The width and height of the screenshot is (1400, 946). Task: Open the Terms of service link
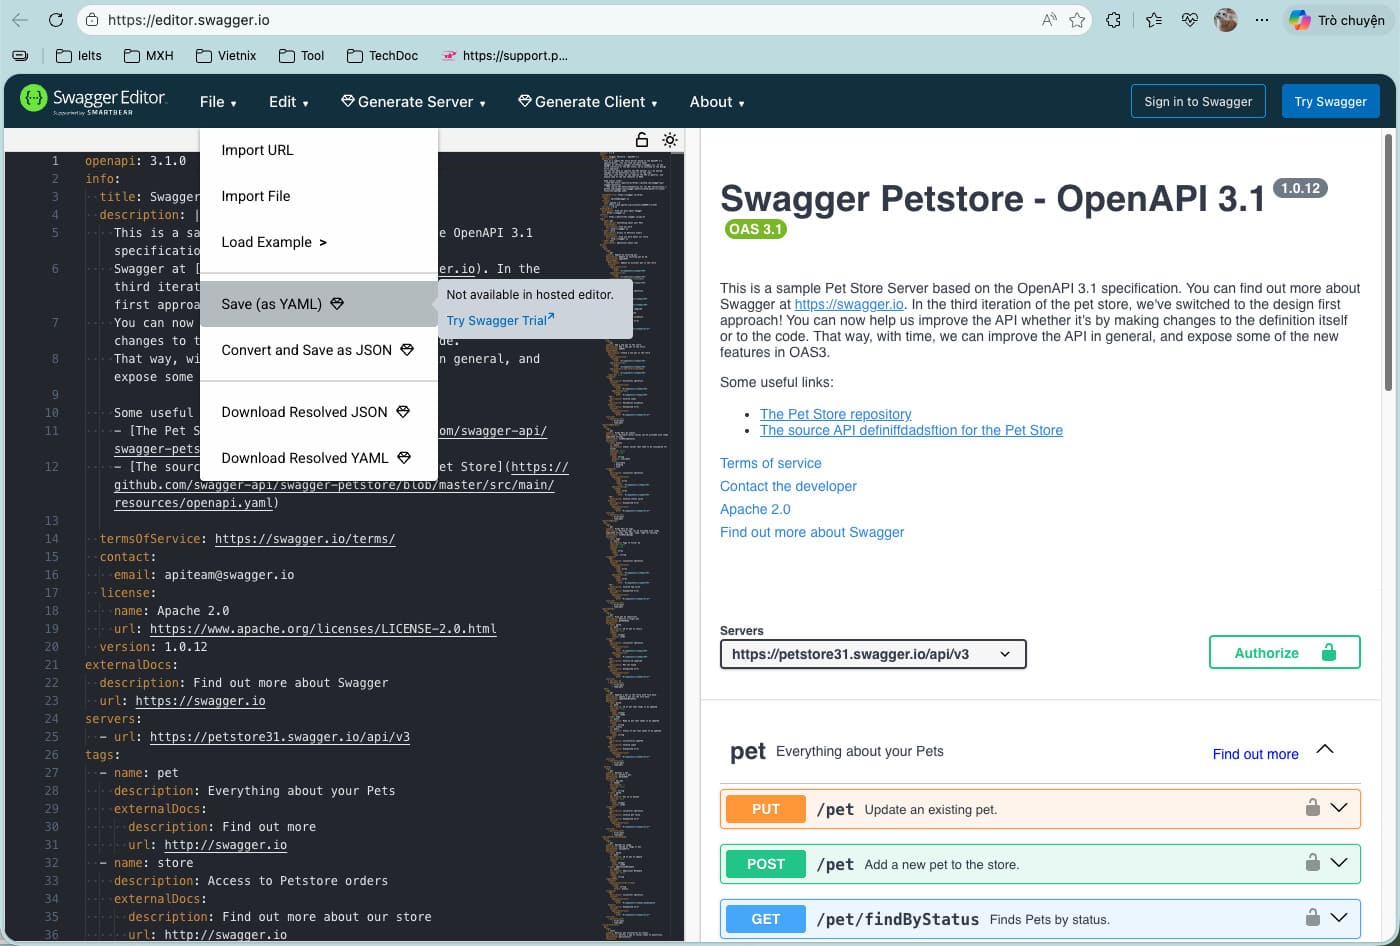pyautogui.click(x=770, y=463)
